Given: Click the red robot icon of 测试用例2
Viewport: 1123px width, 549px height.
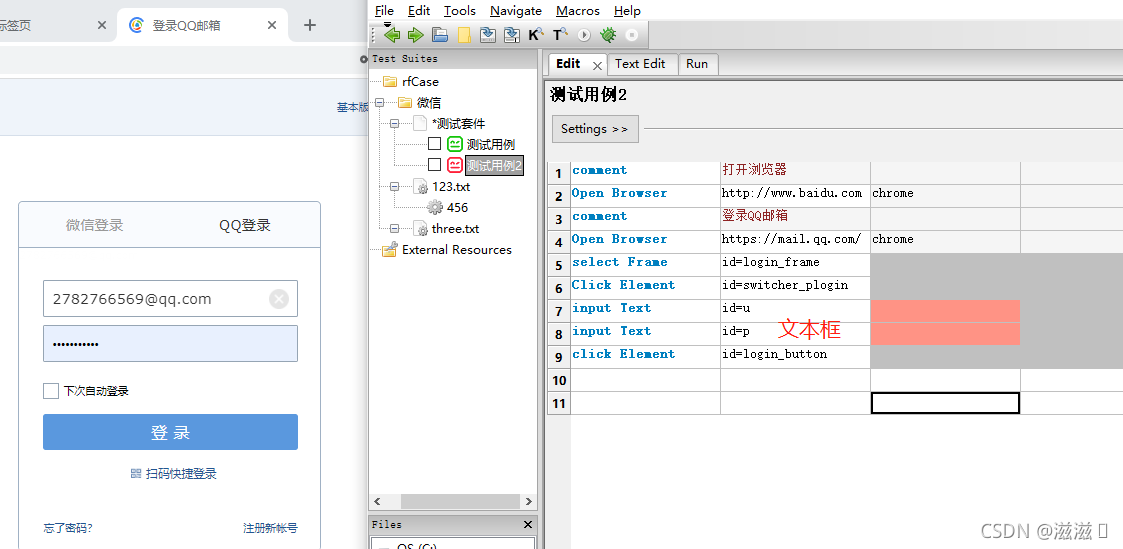Looking at the screenshot, I should tap(455, 165).
